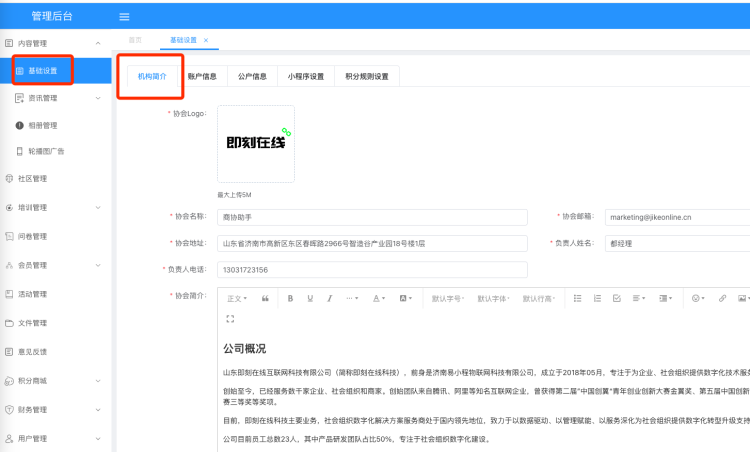Open the 正文 paragraph style dropdown

coord(237,298)
